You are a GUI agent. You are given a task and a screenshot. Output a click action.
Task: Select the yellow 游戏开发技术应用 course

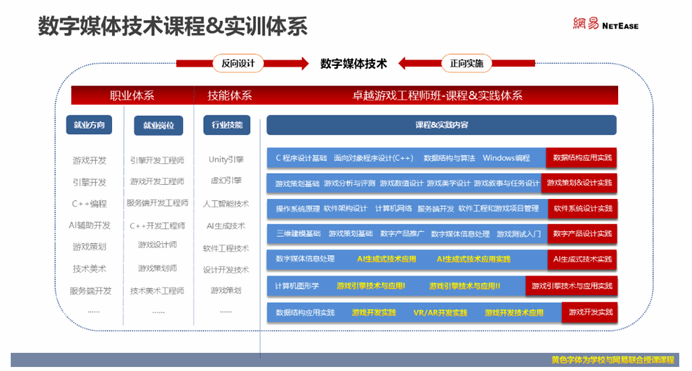(x=514, y=313)
